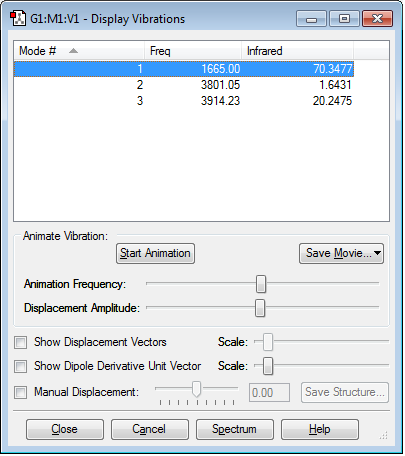Sort by the Infrared column header
Screen dimensions: 405x456
click(297, 51)
